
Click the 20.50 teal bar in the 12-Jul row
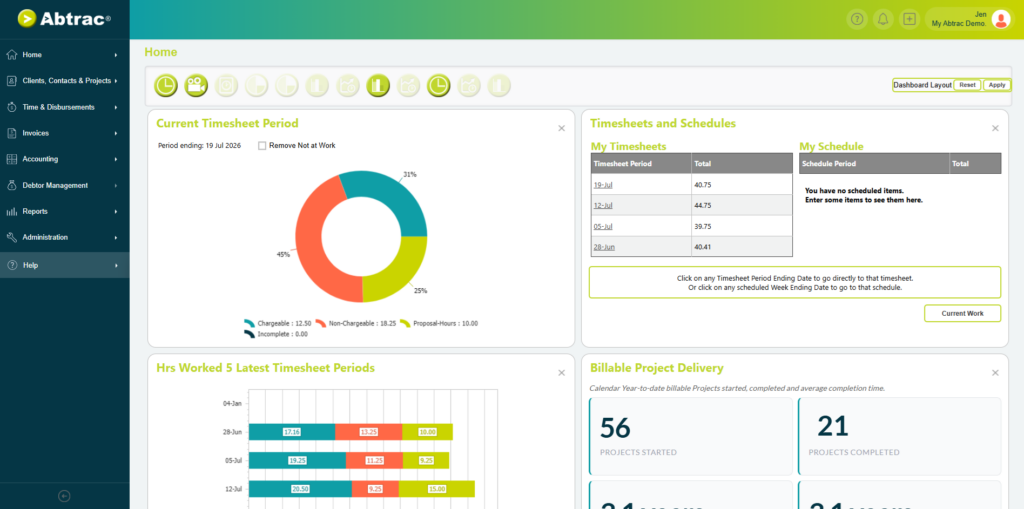[300, 489]
